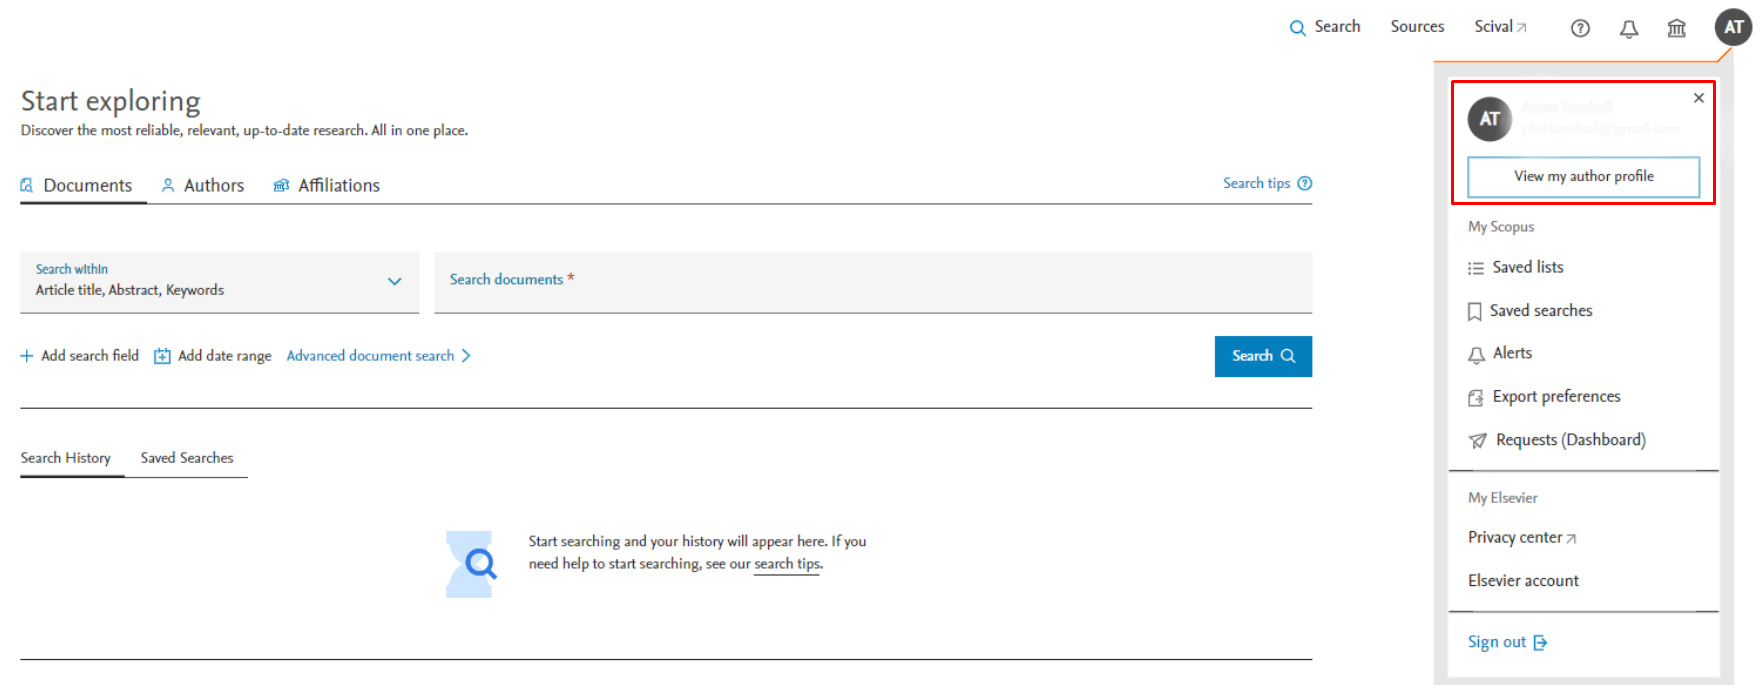Close the account panel with X
The image size is (1757, 685).
tap(1699, 98)
